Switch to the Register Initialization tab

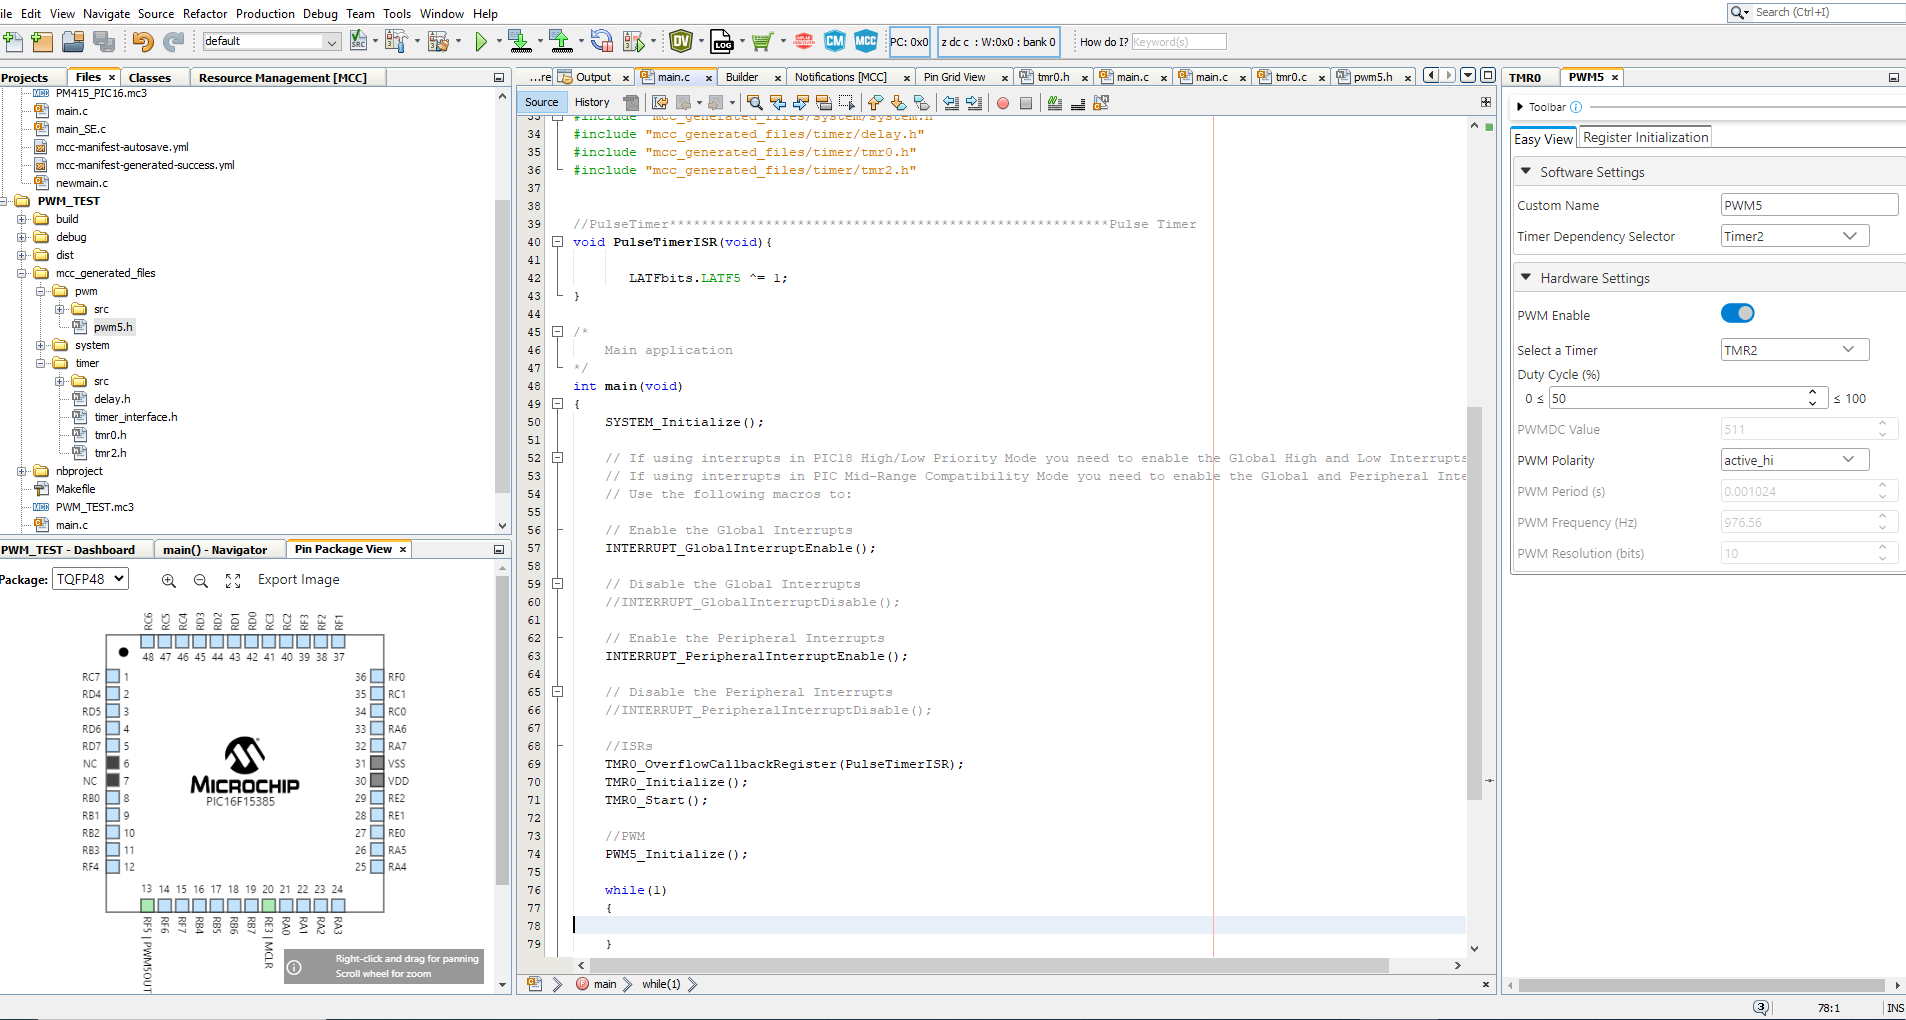(x=1645, y=138)
